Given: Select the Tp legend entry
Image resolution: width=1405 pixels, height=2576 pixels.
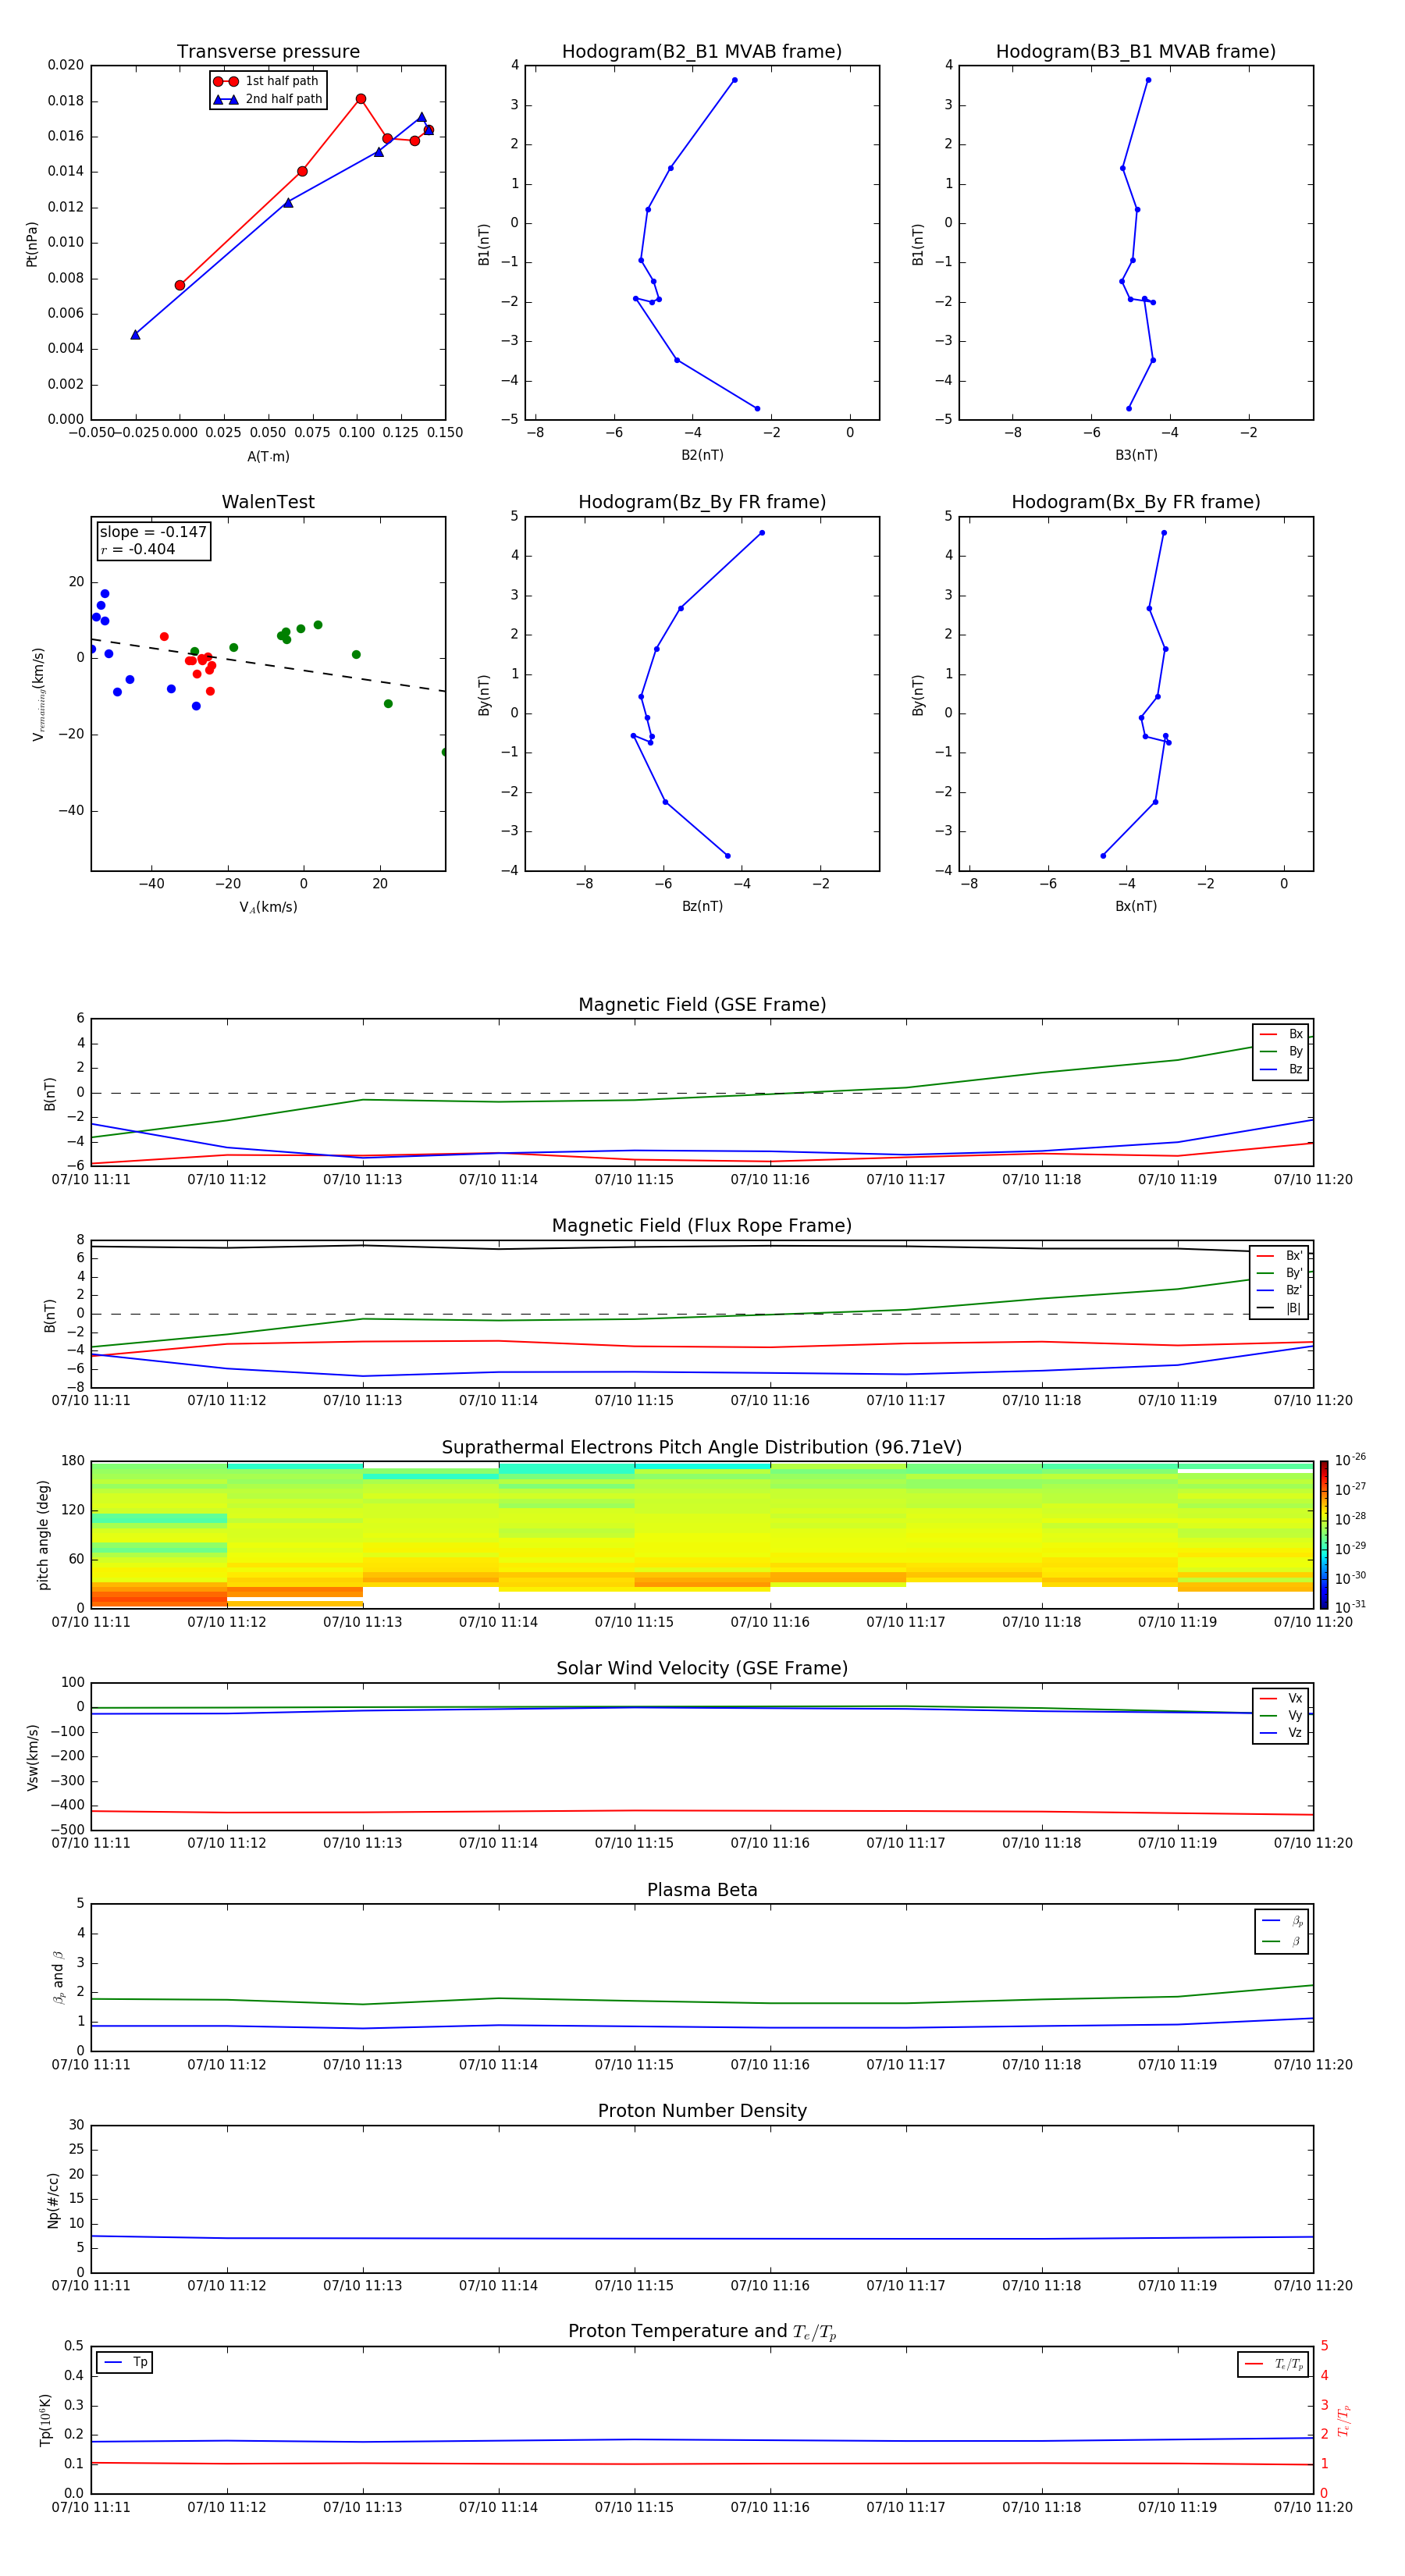Looking at the screenshot, I should tap(126, 2362).
